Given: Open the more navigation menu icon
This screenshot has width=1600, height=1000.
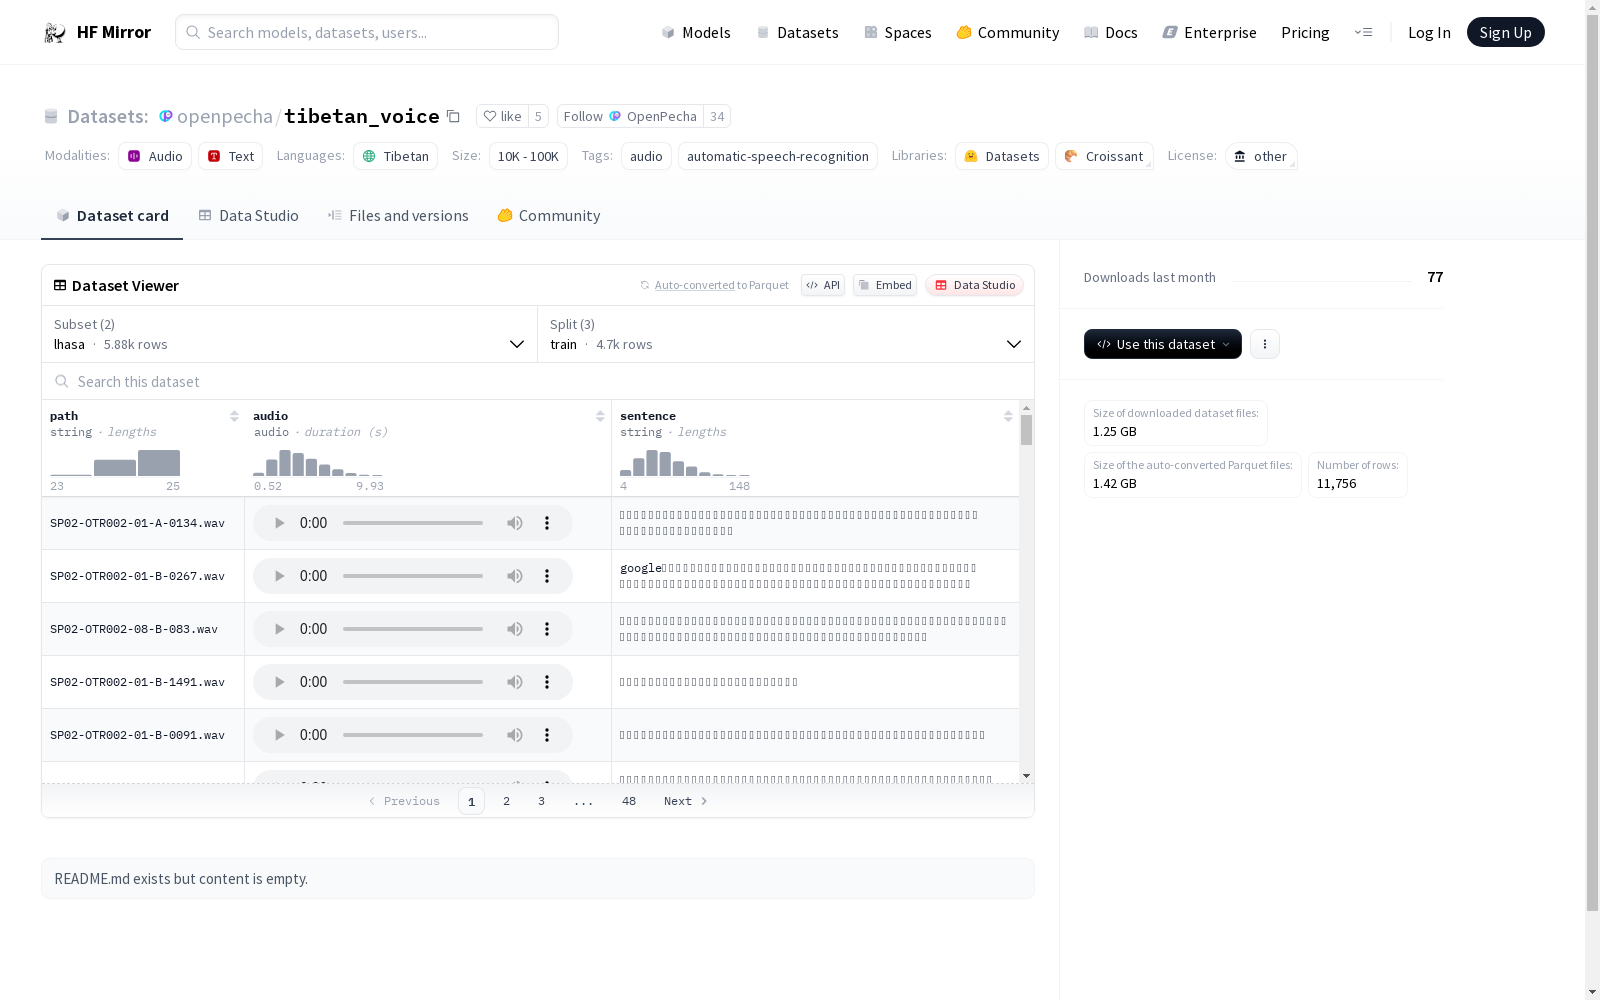Looking at the screenshot, I should click(1363, 32).
